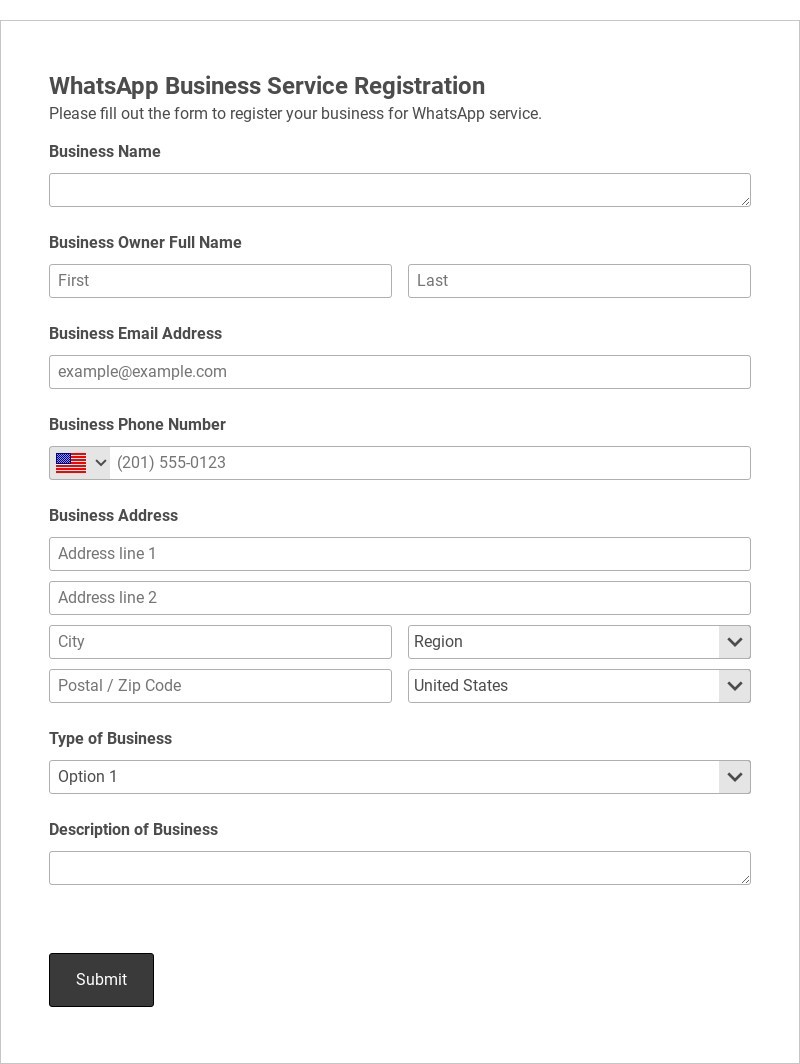Open the Region dropdown
Screen dimensions: 800x1064
579,642
